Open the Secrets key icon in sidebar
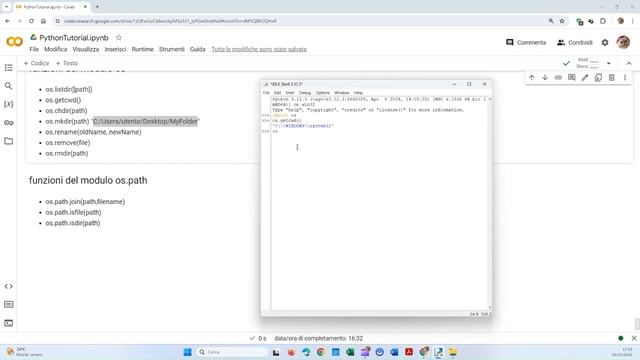The height and width of the screenshot is (360, 640). pos(9,122)
